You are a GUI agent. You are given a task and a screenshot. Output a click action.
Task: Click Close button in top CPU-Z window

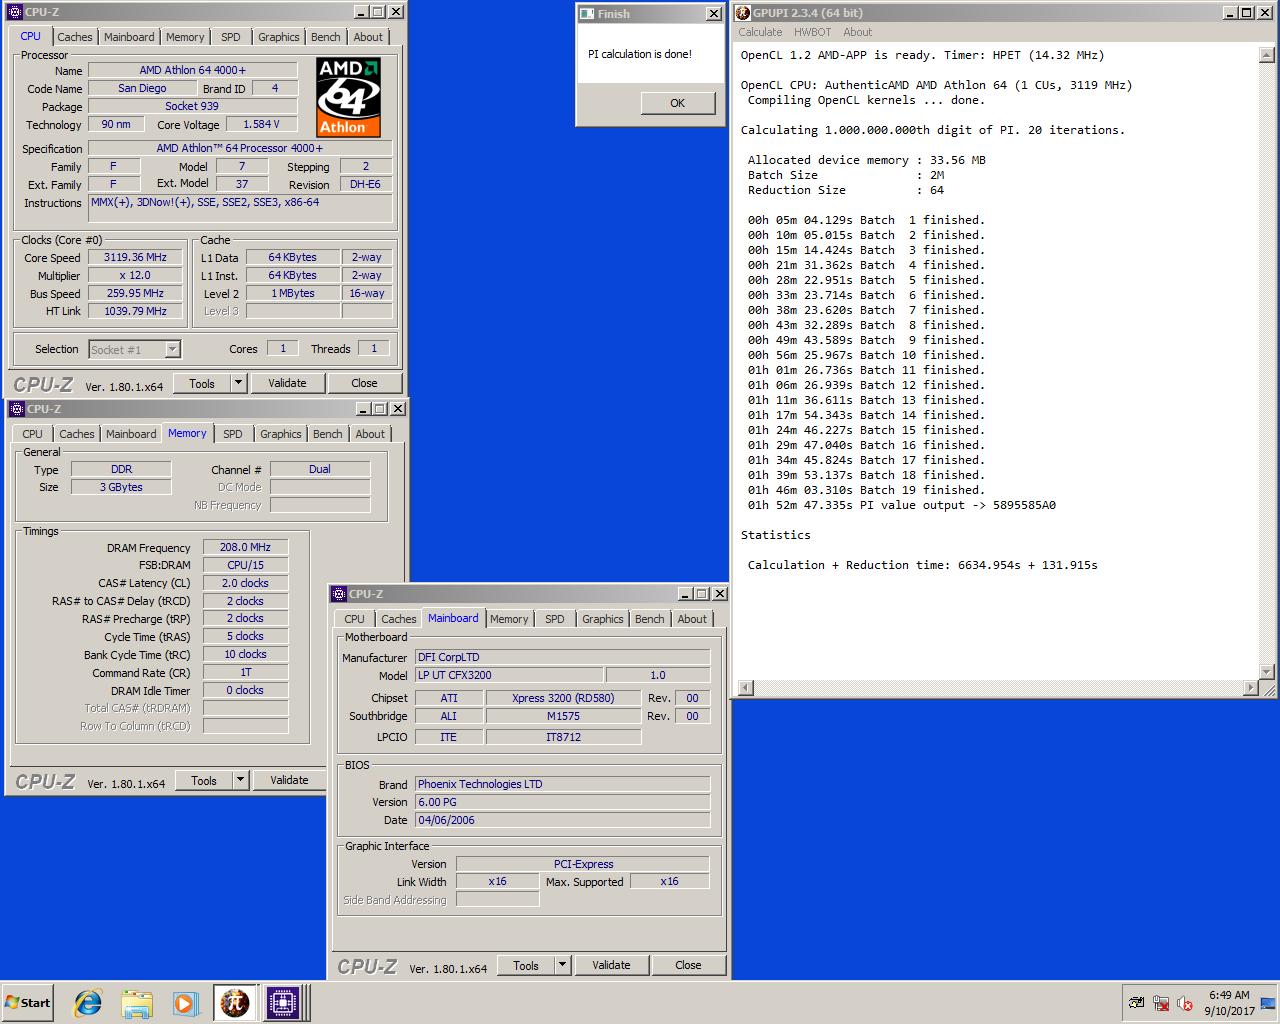(364, 383)
